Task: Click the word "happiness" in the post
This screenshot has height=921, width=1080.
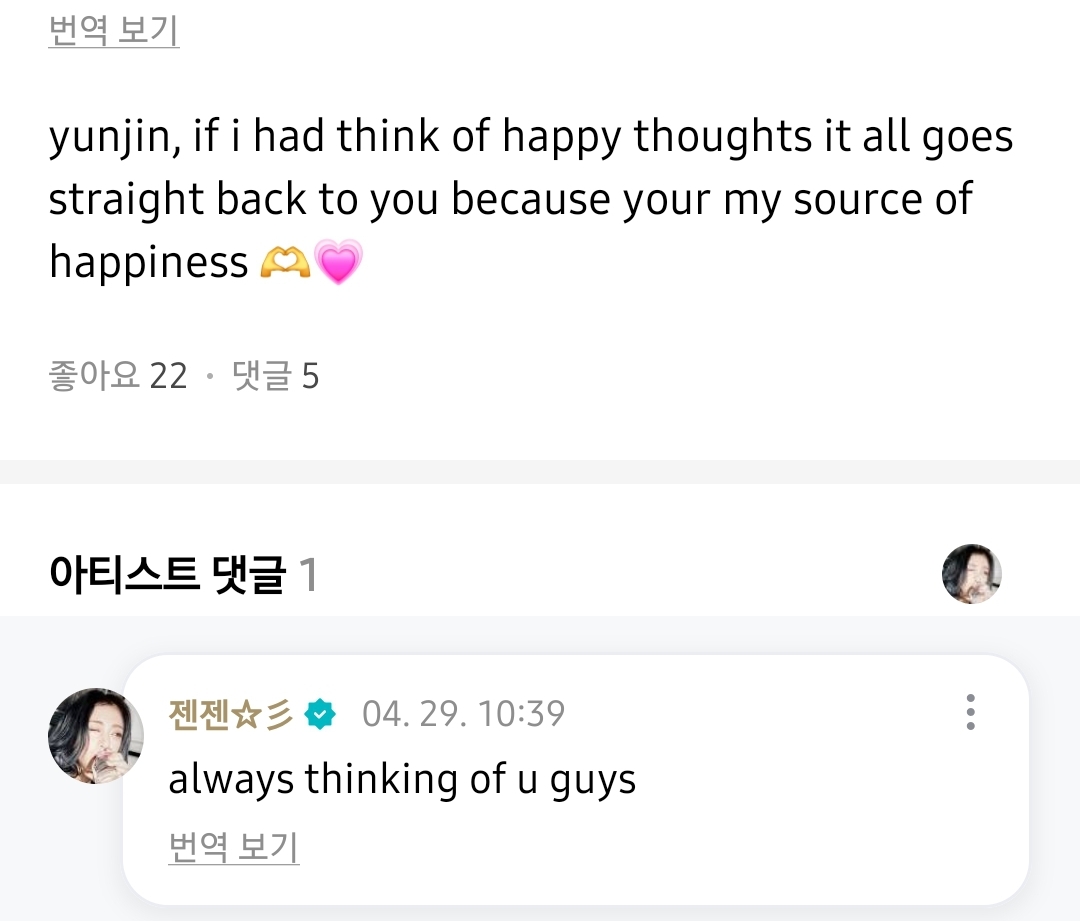Action: [149, 262]
